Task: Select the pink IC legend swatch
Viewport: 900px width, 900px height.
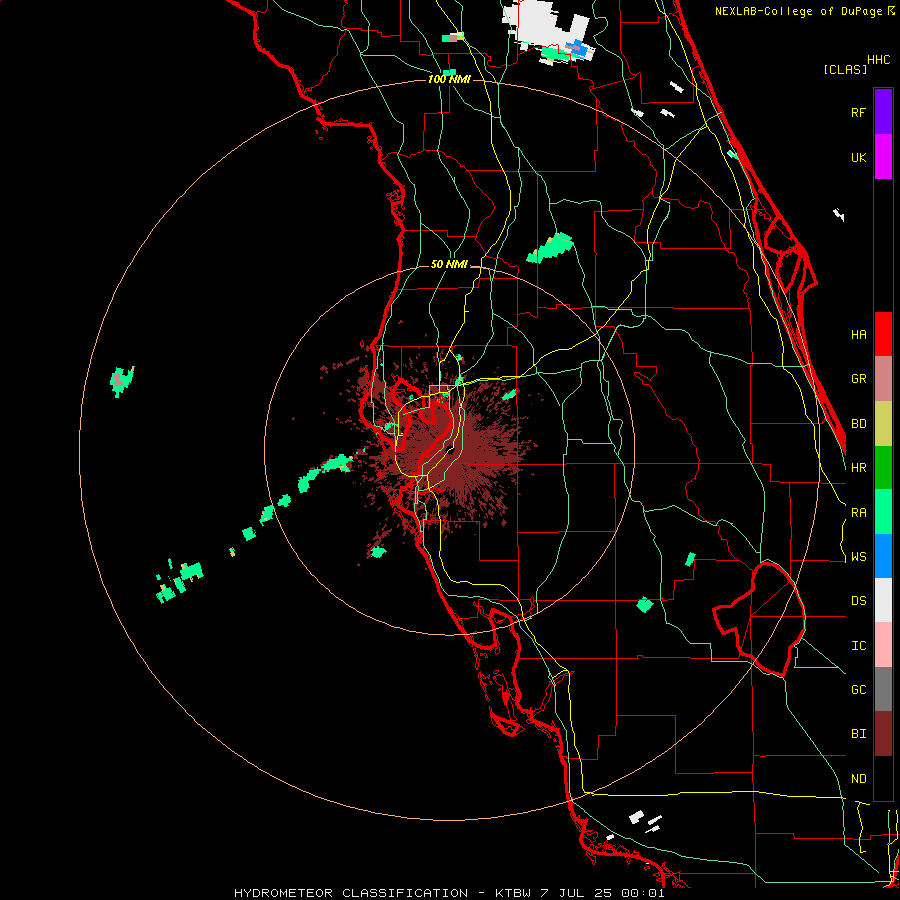Action: pyautogui.click(x=883, y=645)
